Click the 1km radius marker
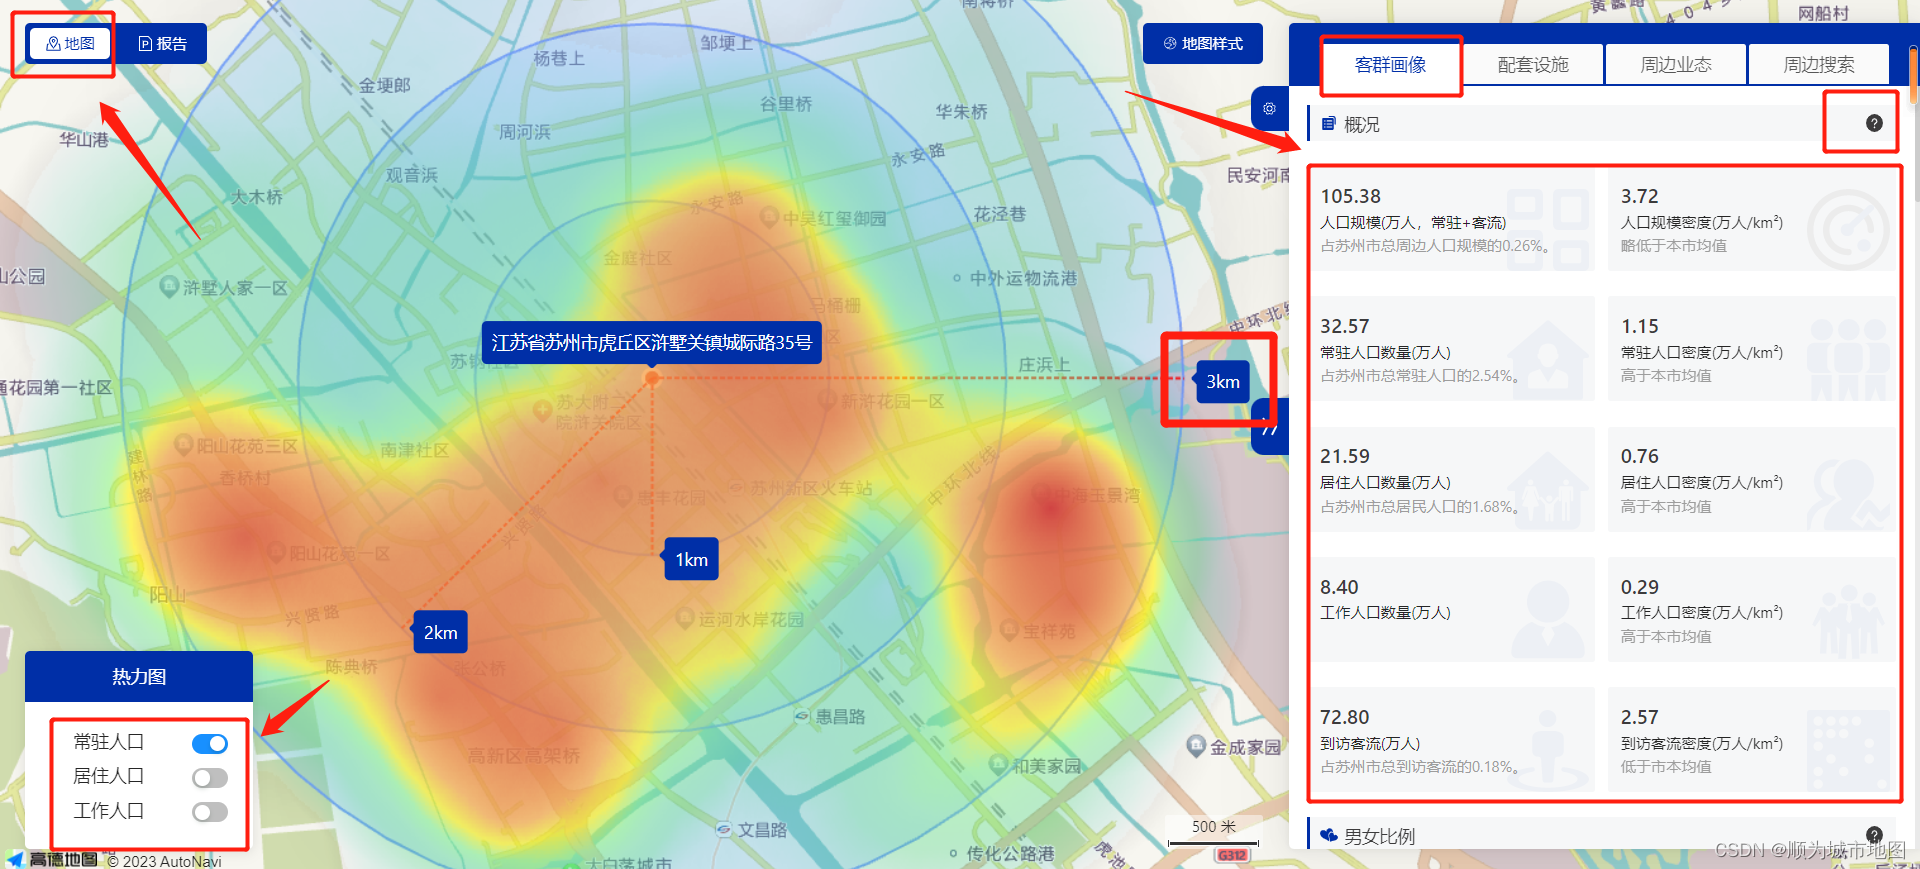The width and height of the screenshot is (1920, 869). tap(691, 559)
